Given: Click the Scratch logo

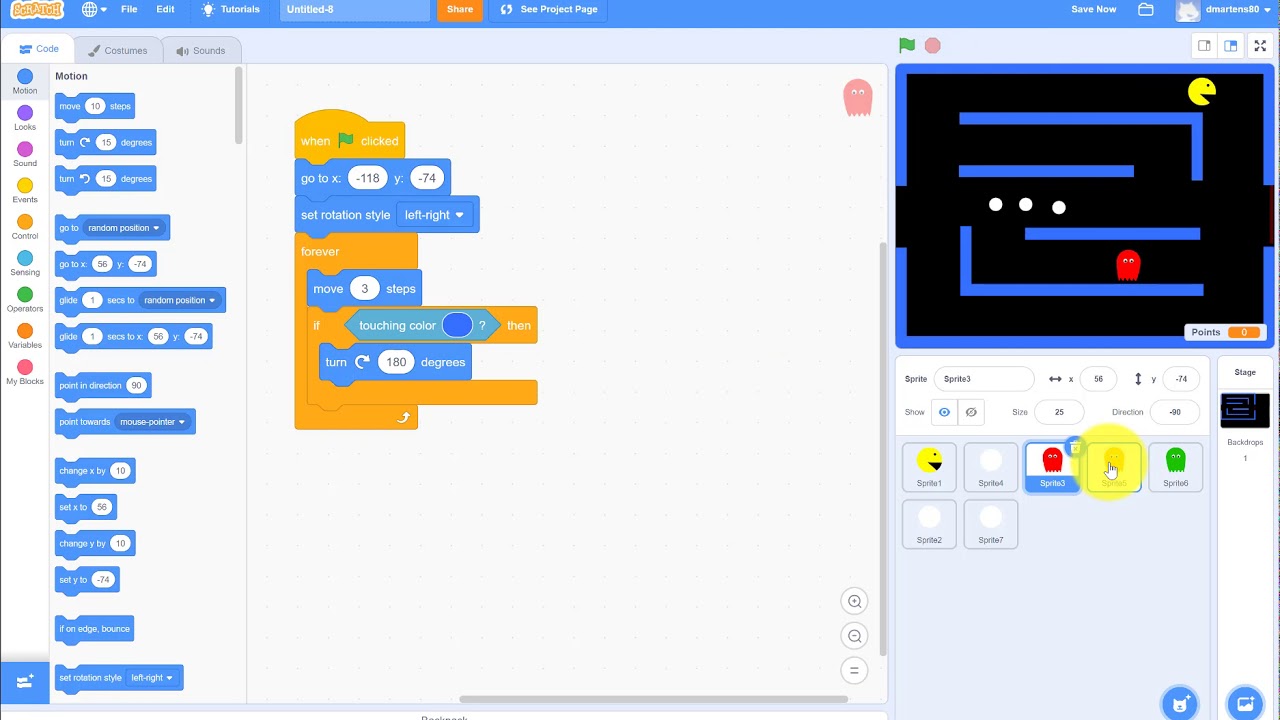Looking at the screenshot, I should 36,10.
